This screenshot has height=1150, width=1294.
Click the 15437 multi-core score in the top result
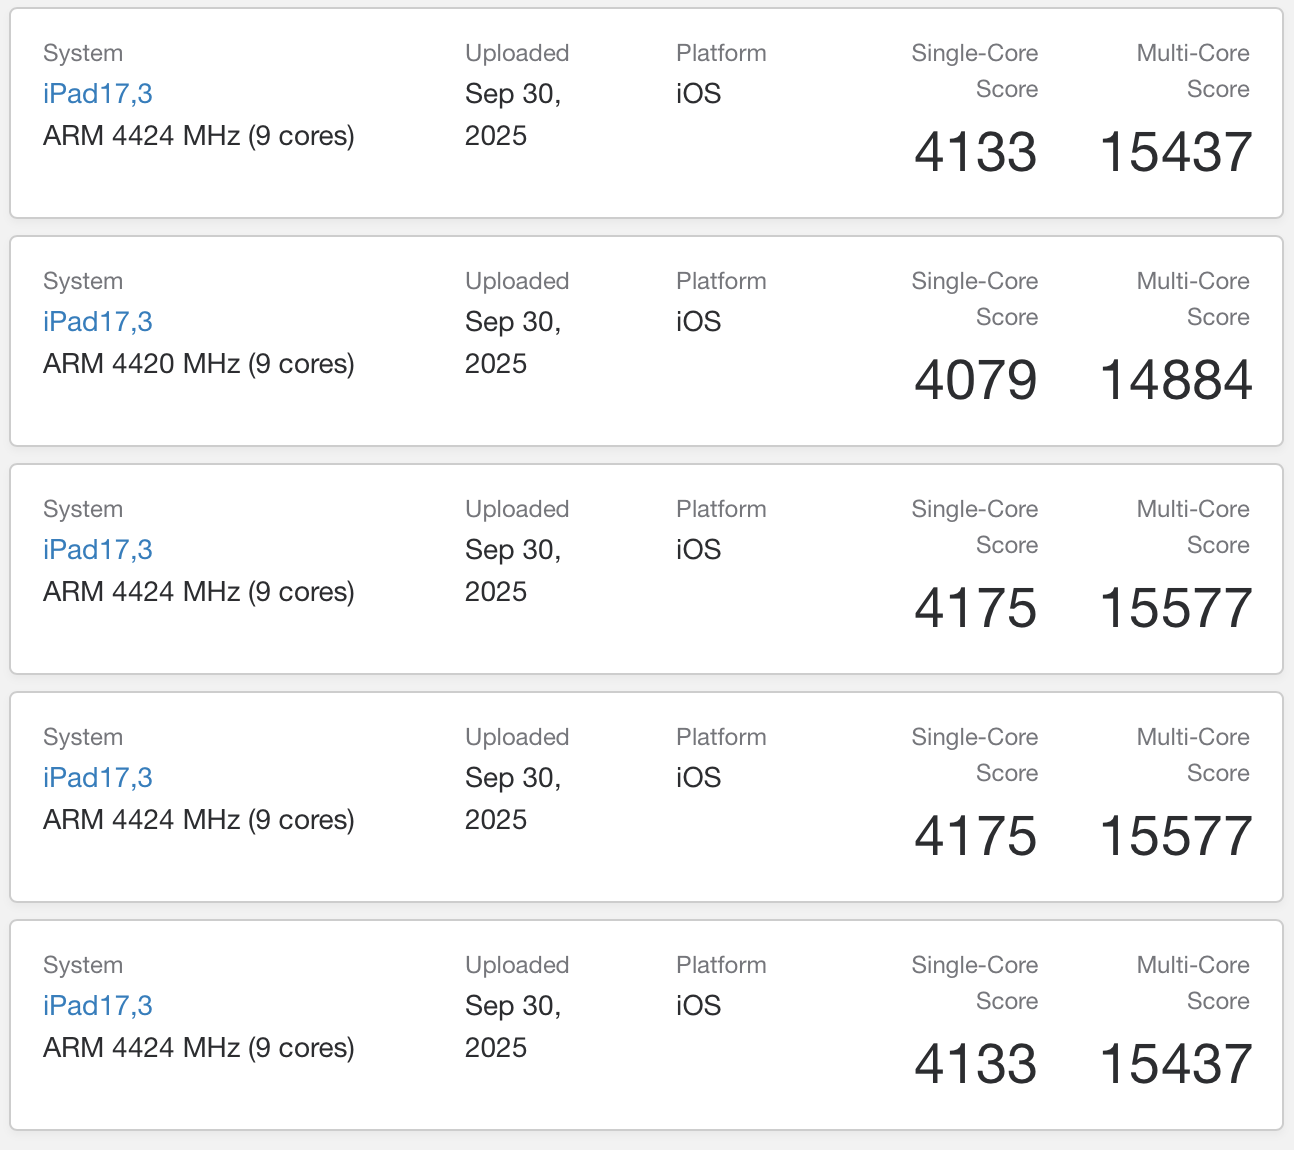1175,153
